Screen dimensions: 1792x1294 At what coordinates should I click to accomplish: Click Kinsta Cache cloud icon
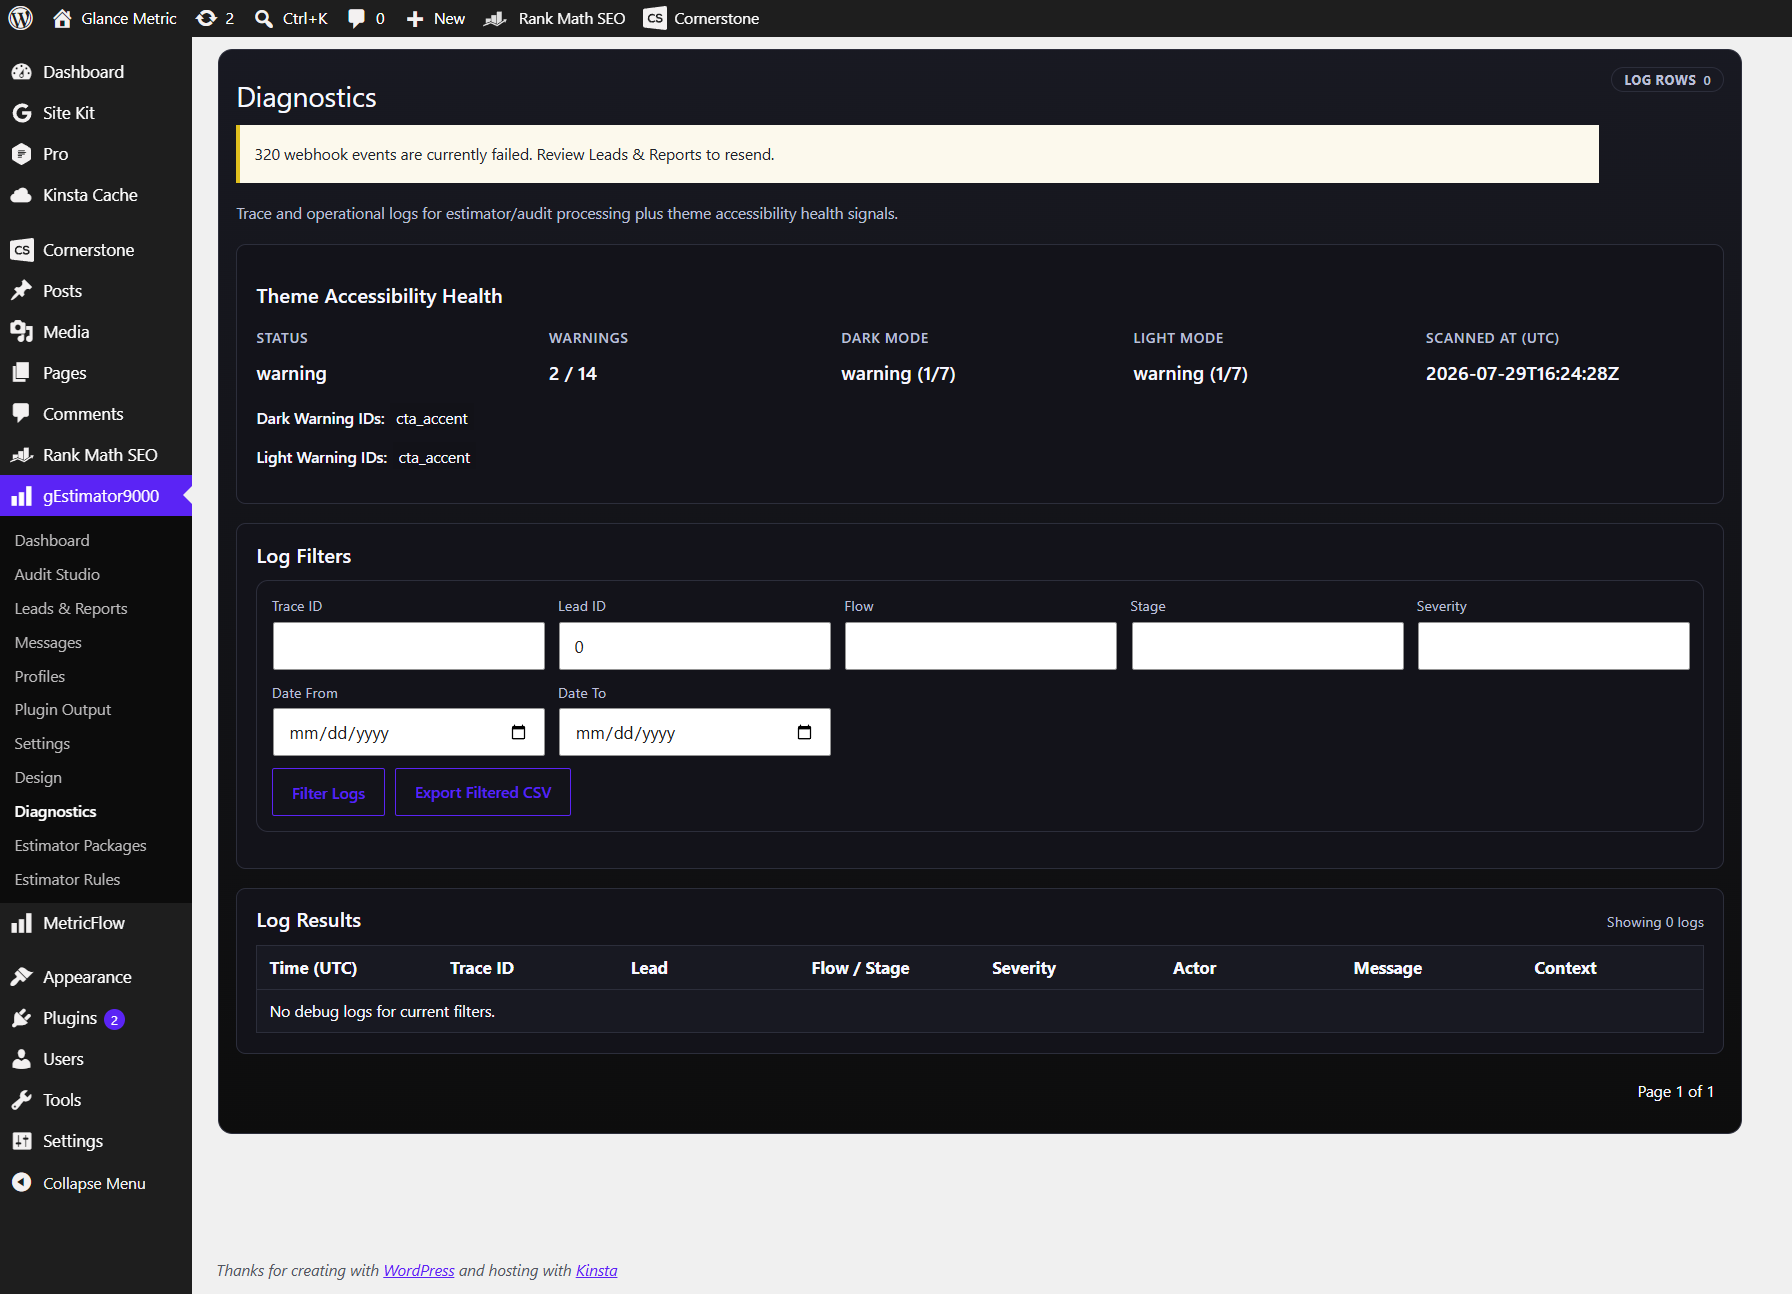[21, 195]
